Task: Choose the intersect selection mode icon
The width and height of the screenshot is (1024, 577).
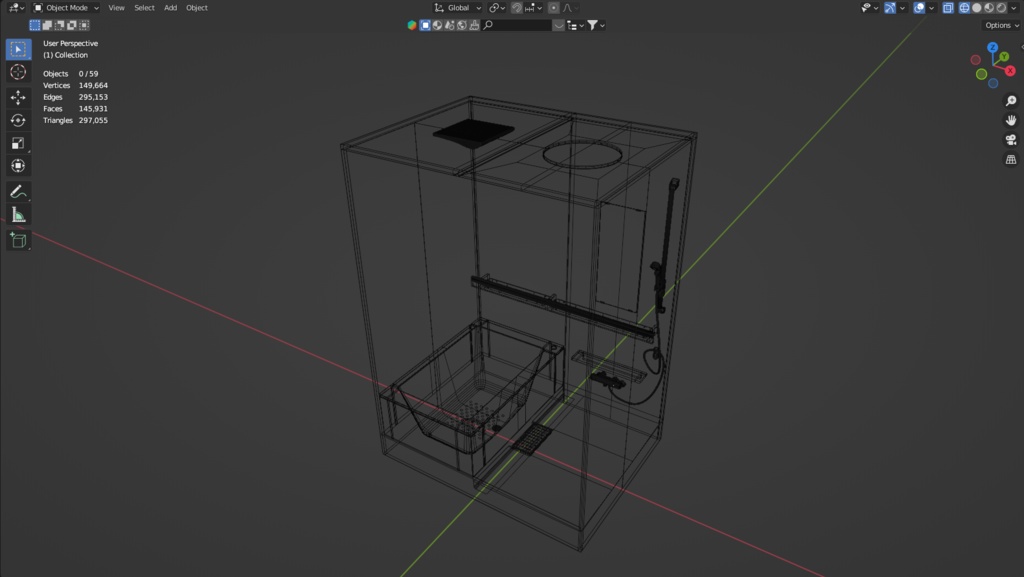Action: [x=84, y=25]
